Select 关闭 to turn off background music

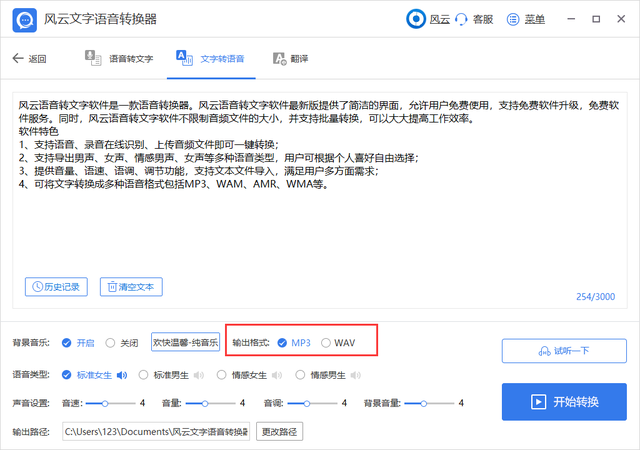coord(110,343)
